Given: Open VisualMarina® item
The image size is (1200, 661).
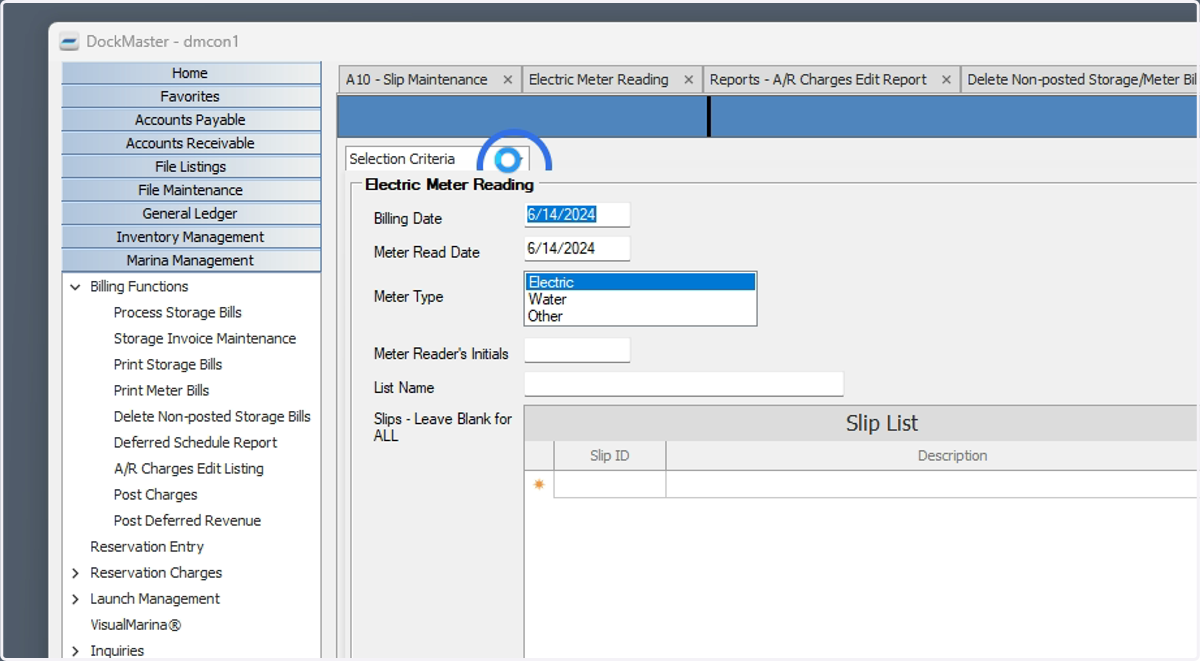Looking at the screenshot, I should pyautogui.click(x=136, y=625).
